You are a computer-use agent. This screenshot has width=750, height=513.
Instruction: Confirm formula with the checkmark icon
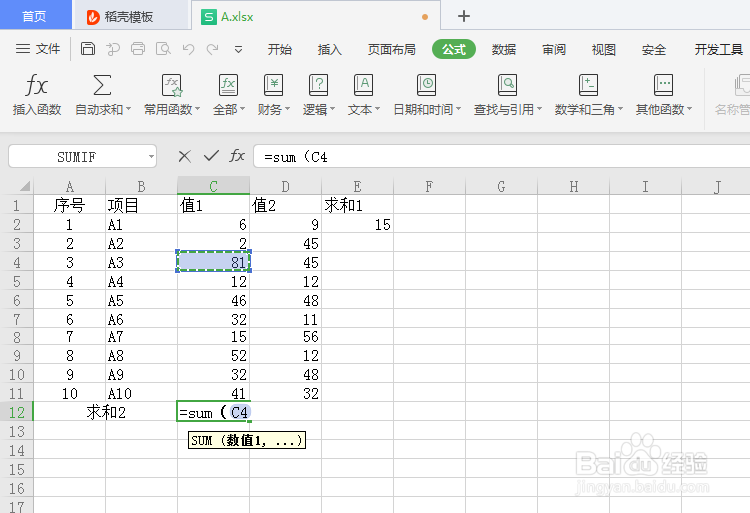[211, 155]
